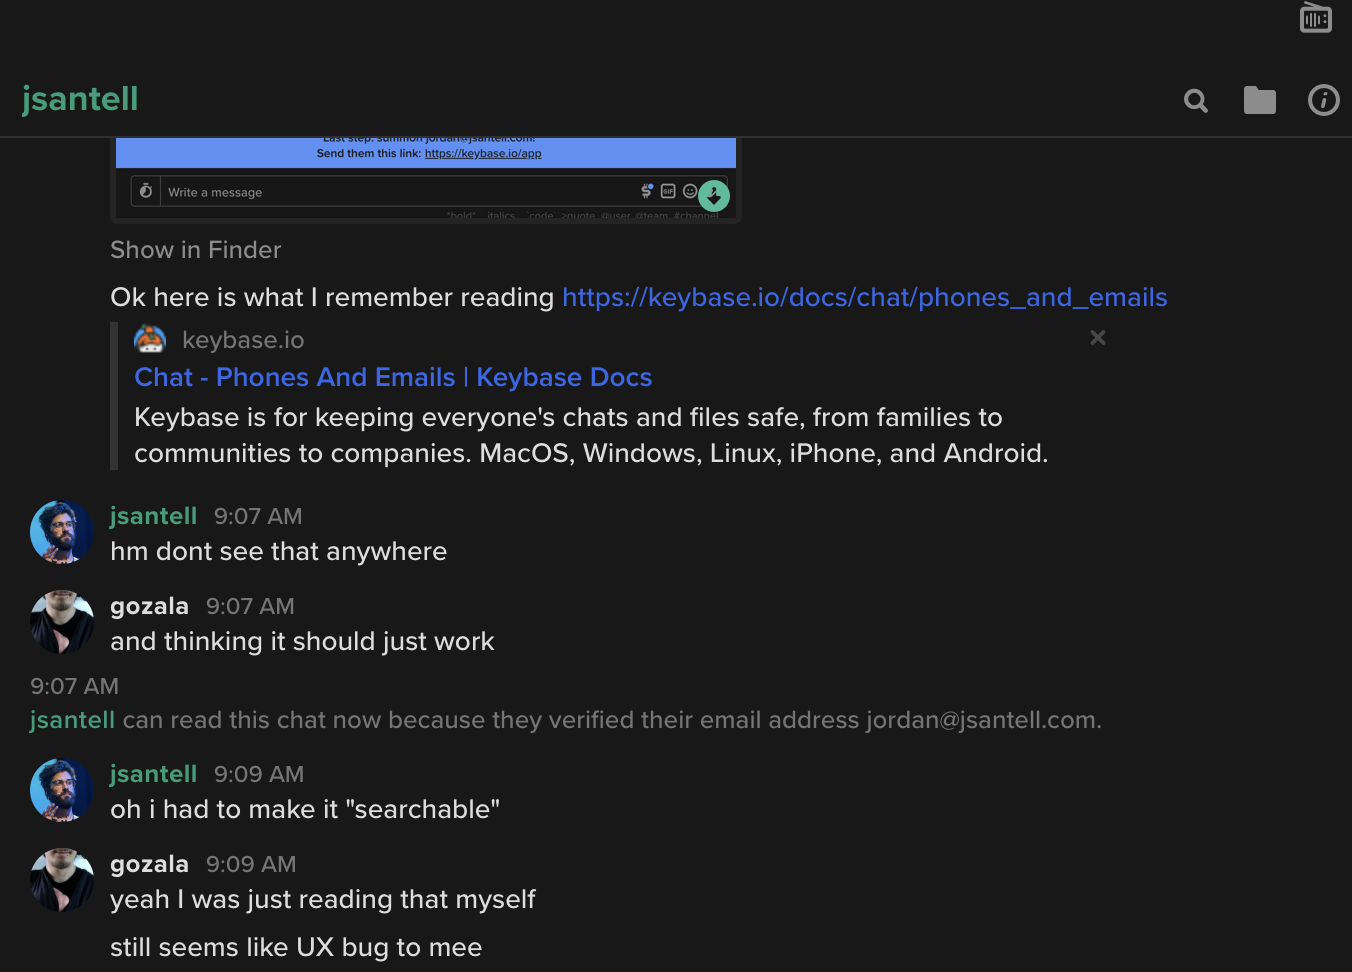
Task: Click the message "still seems like UX bug to mee"
Action: (x=296, y=948)
